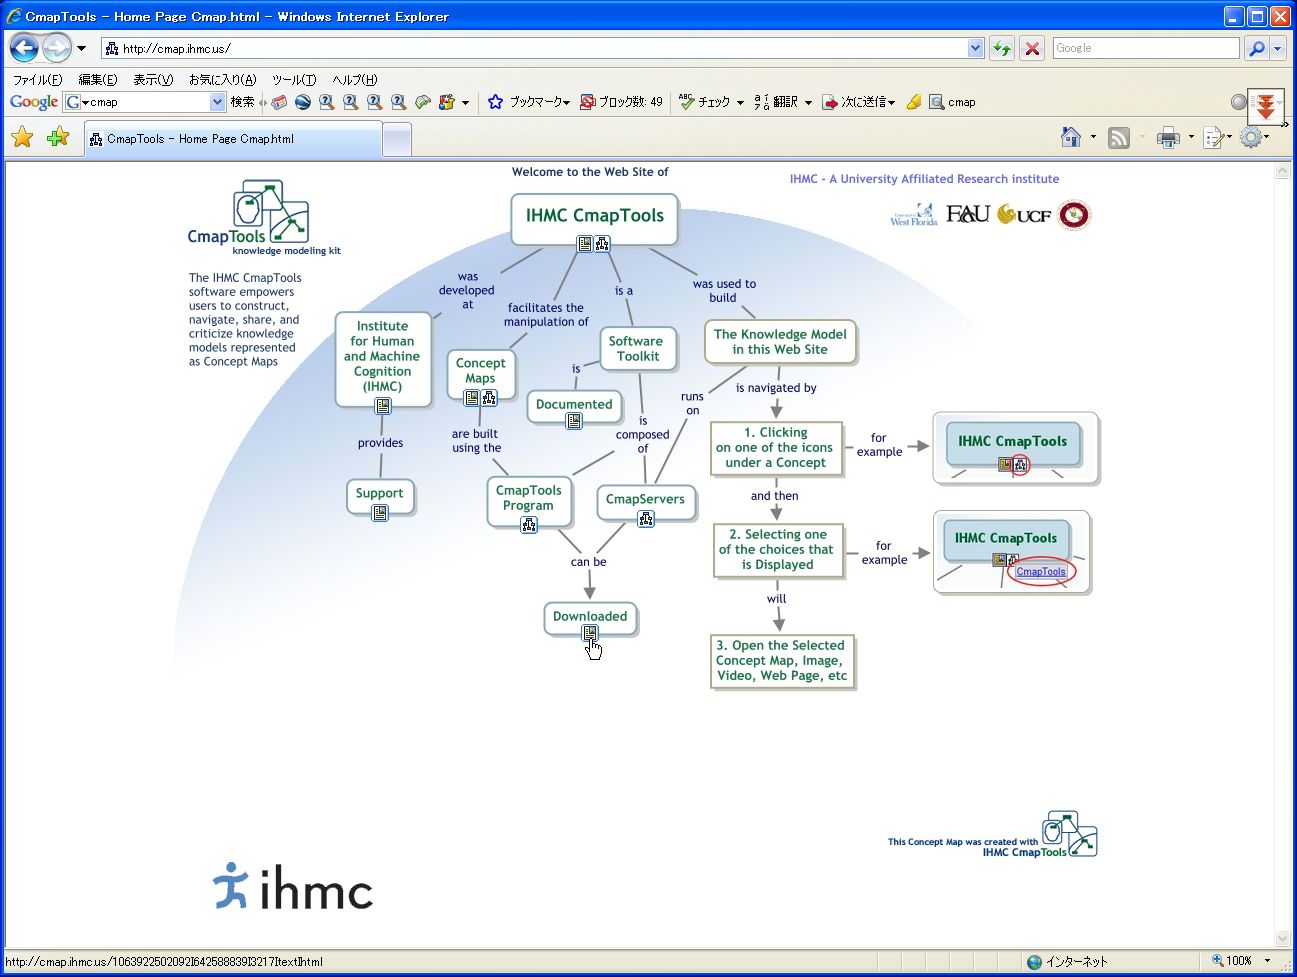Viewport: 1297px width, 977px height.
Task: Click the resource icon under Downloaded
Action: pyautogui.click(x=590, y=632)
